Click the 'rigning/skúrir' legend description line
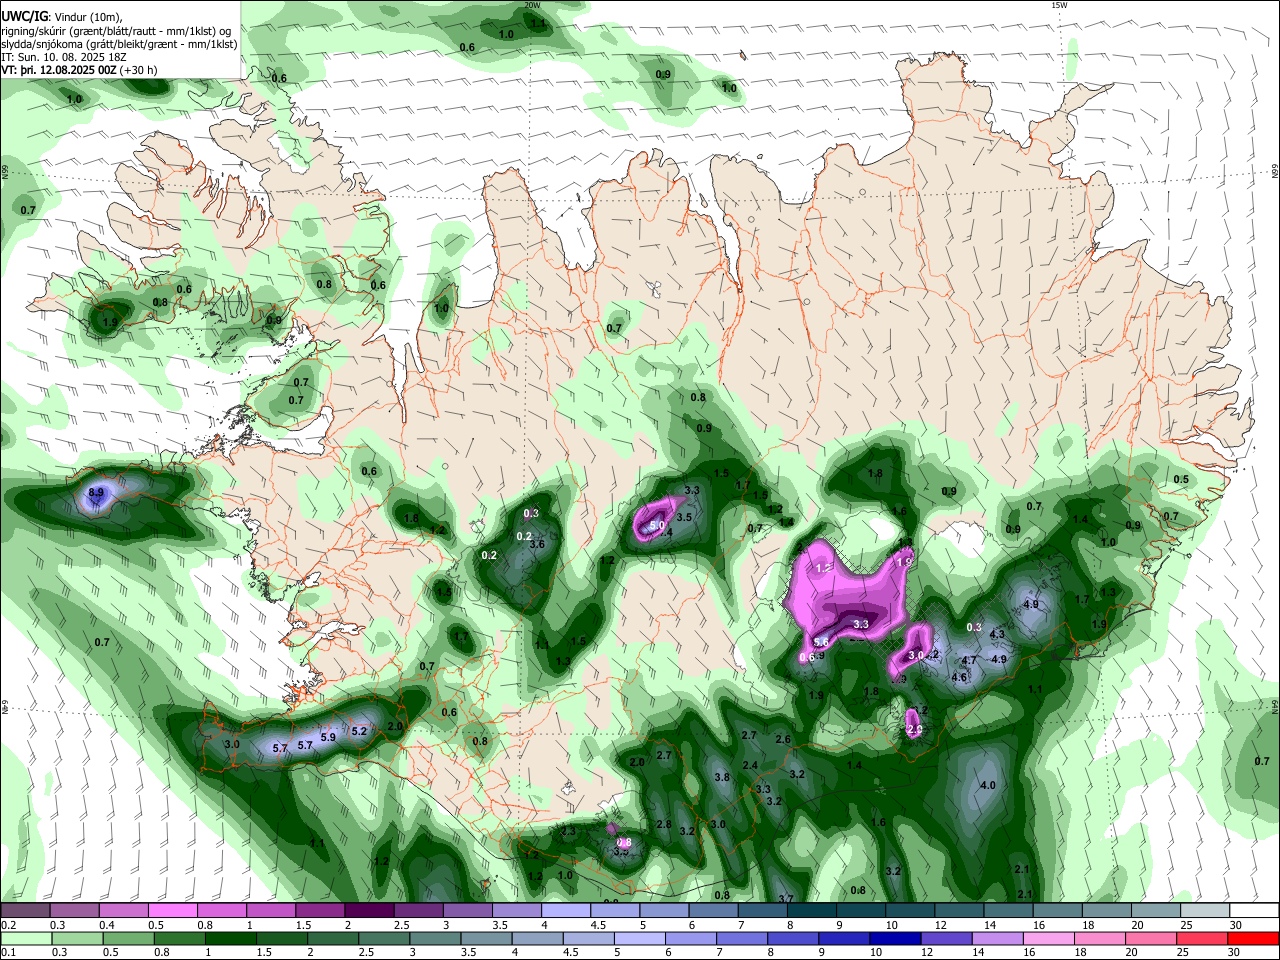Screen dimensions: 1280x960 tap(116, 31)
